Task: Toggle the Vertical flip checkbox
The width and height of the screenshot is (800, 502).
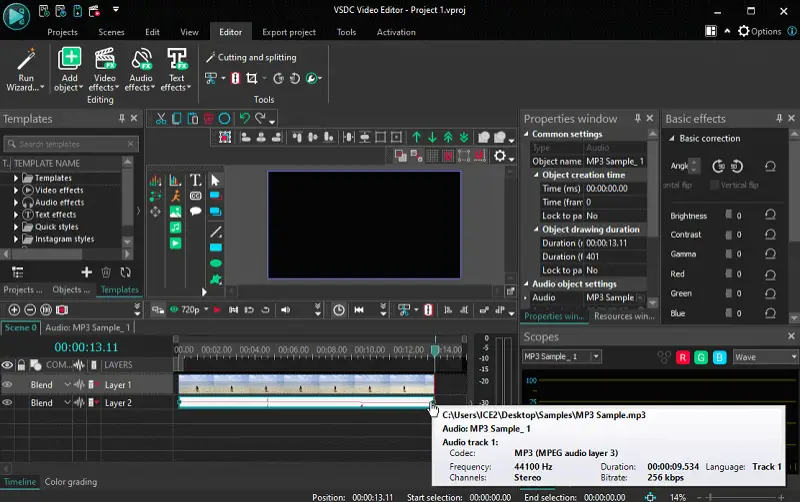Action: tap(714, 185)
